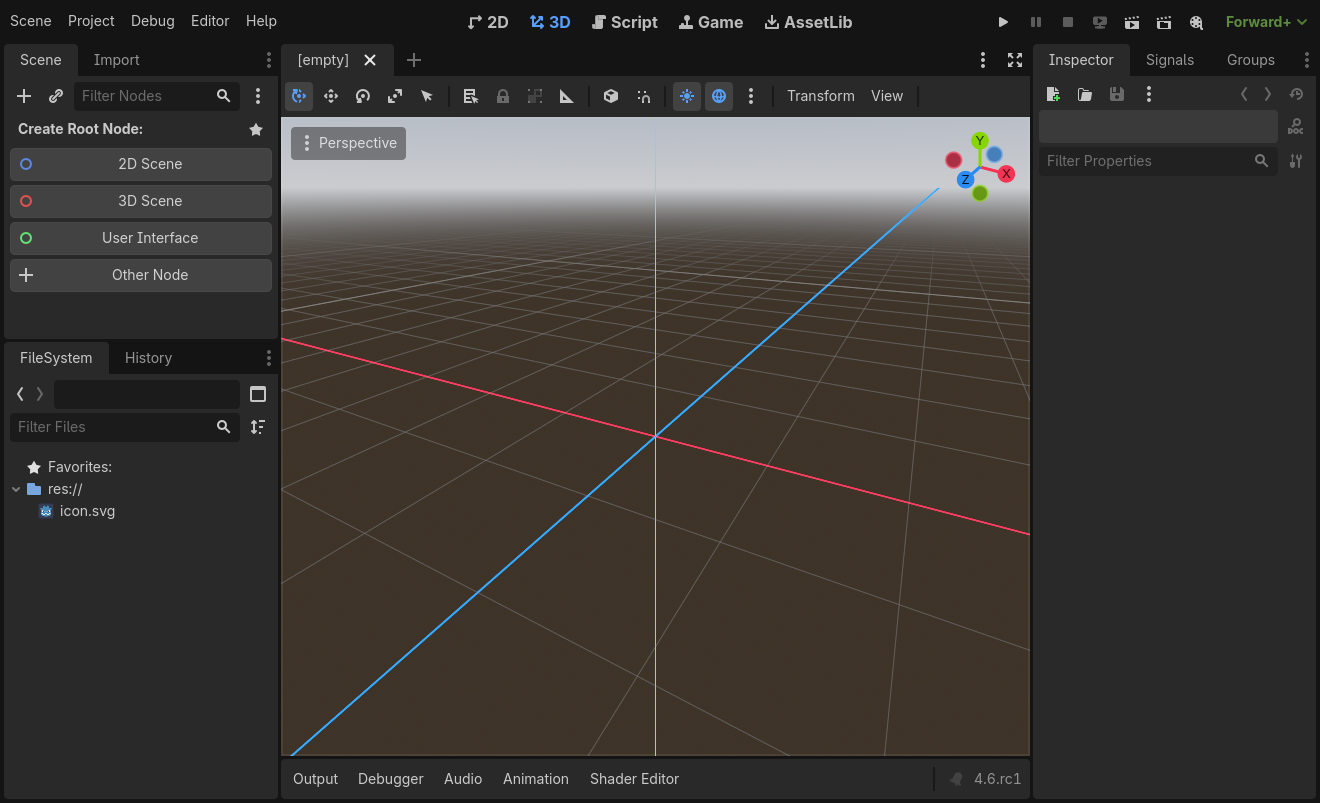The image size is (1320, 803).
Task: Run the project with the Play button
Action: pyautogui.click(x=1003, y=21)
